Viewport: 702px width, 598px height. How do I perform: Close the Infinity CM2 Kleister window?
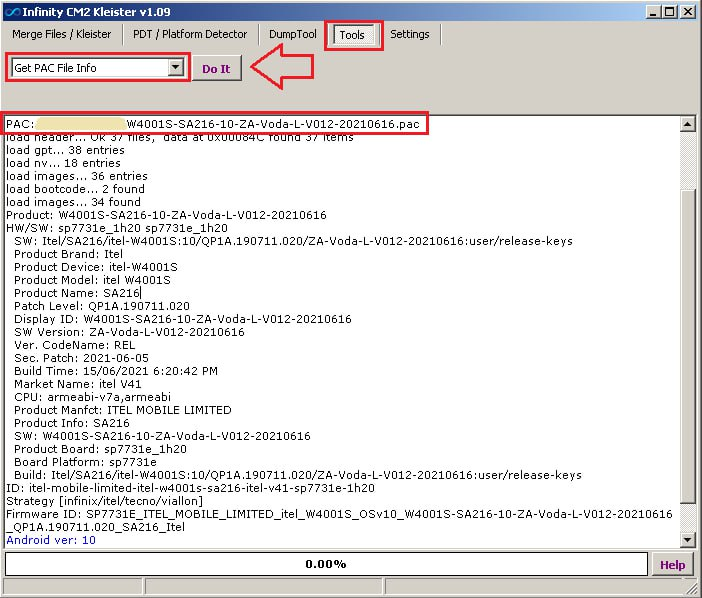[x=687, y=11]
